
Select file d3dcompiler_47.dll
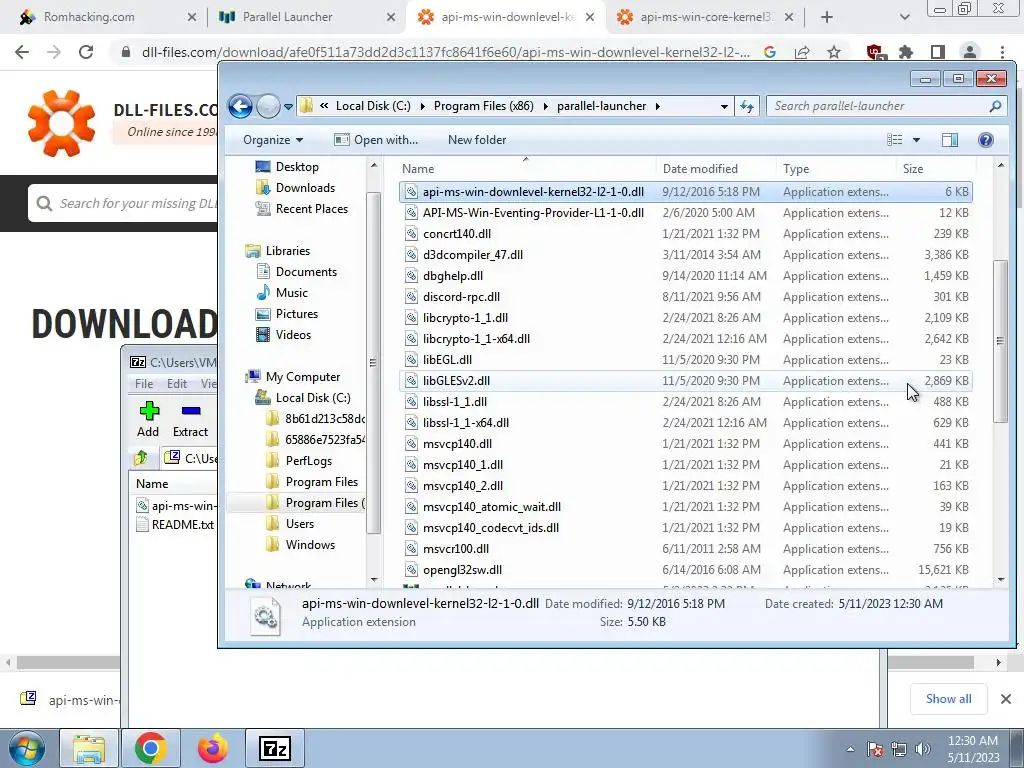coord(686,255)
